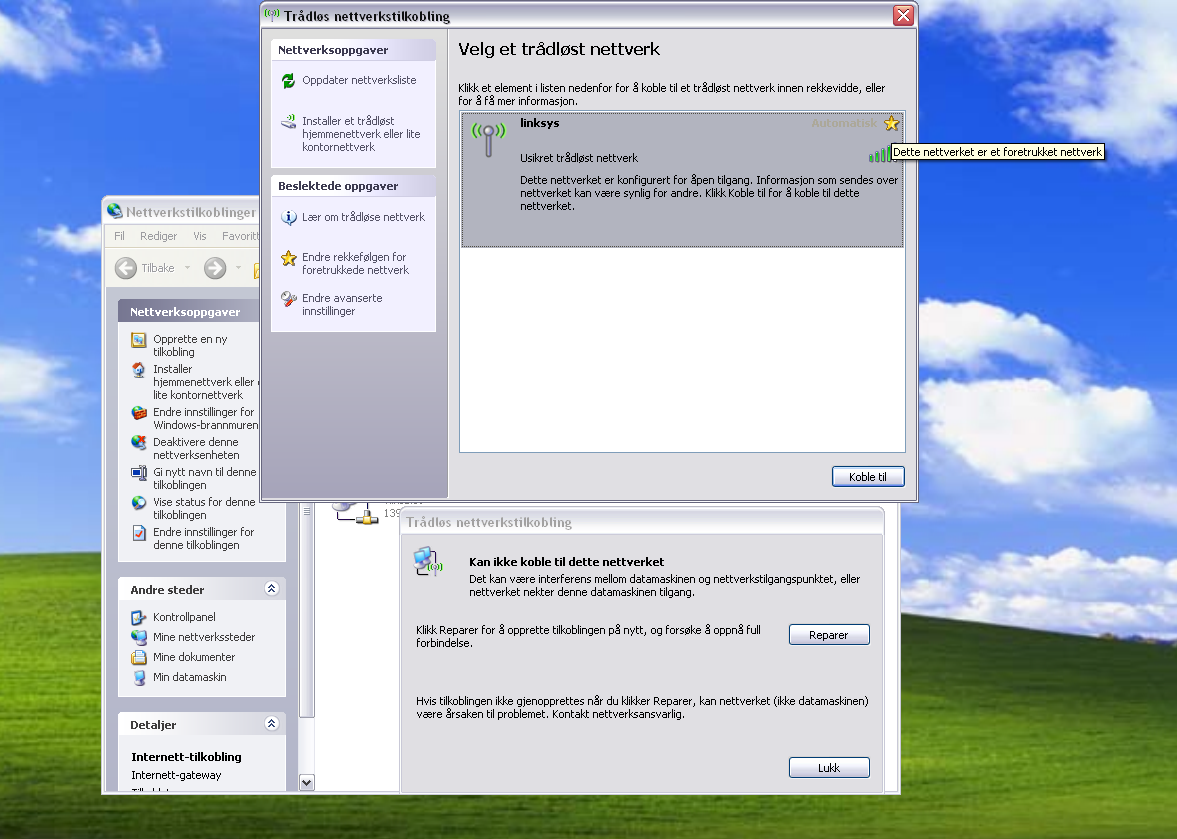Open Opprette en ny tilkobling task

point(190,345)
